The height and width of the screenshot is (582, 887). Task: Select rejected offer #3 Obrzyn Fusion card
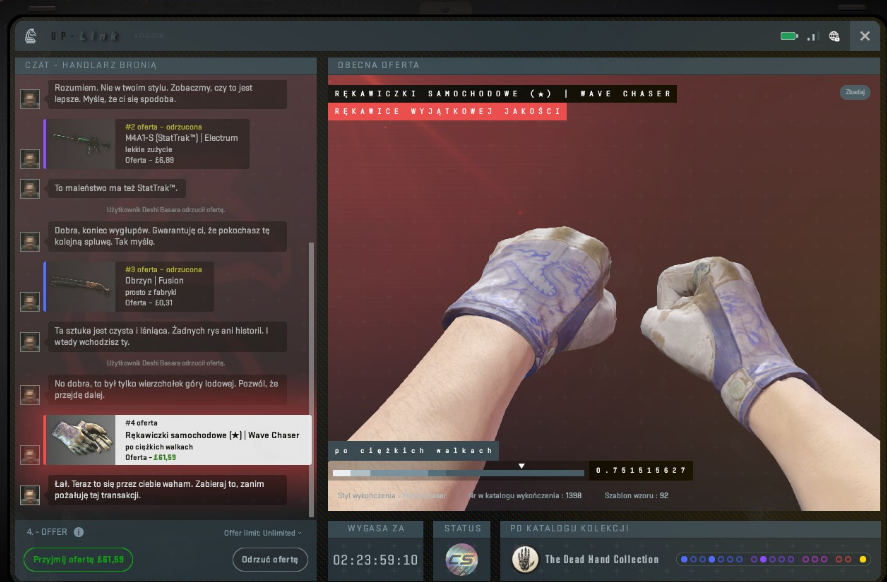pos(129,286)
